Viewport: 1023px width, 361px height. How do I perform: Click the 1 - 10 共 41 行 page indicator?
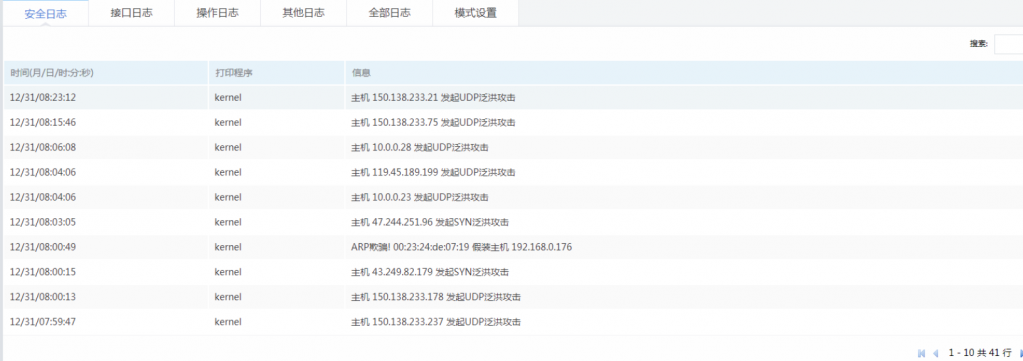[979, 353]
